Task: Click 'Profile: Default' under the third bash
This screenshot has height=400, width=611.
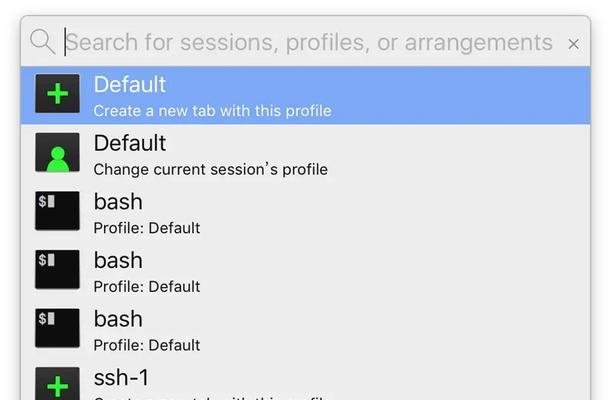Action: (147, 345)
